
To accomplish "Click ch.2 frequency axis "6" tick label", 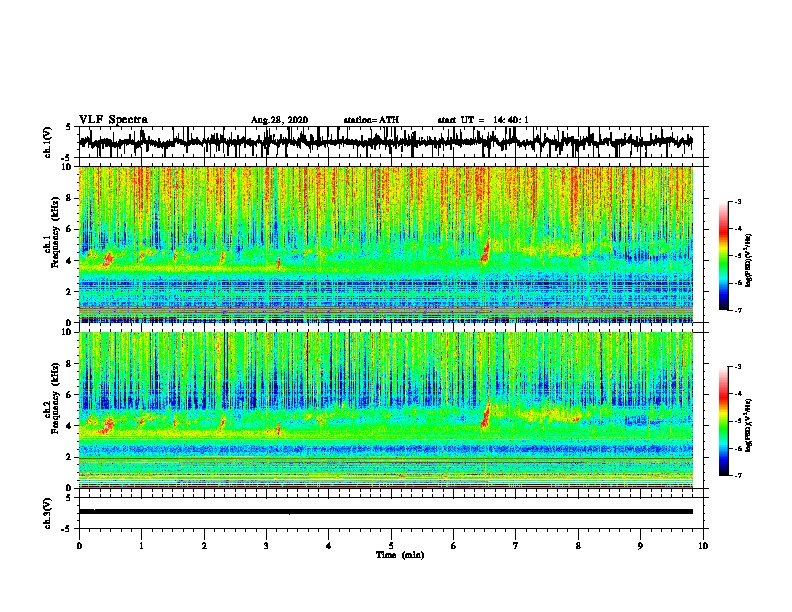I will tap(70, 395).
